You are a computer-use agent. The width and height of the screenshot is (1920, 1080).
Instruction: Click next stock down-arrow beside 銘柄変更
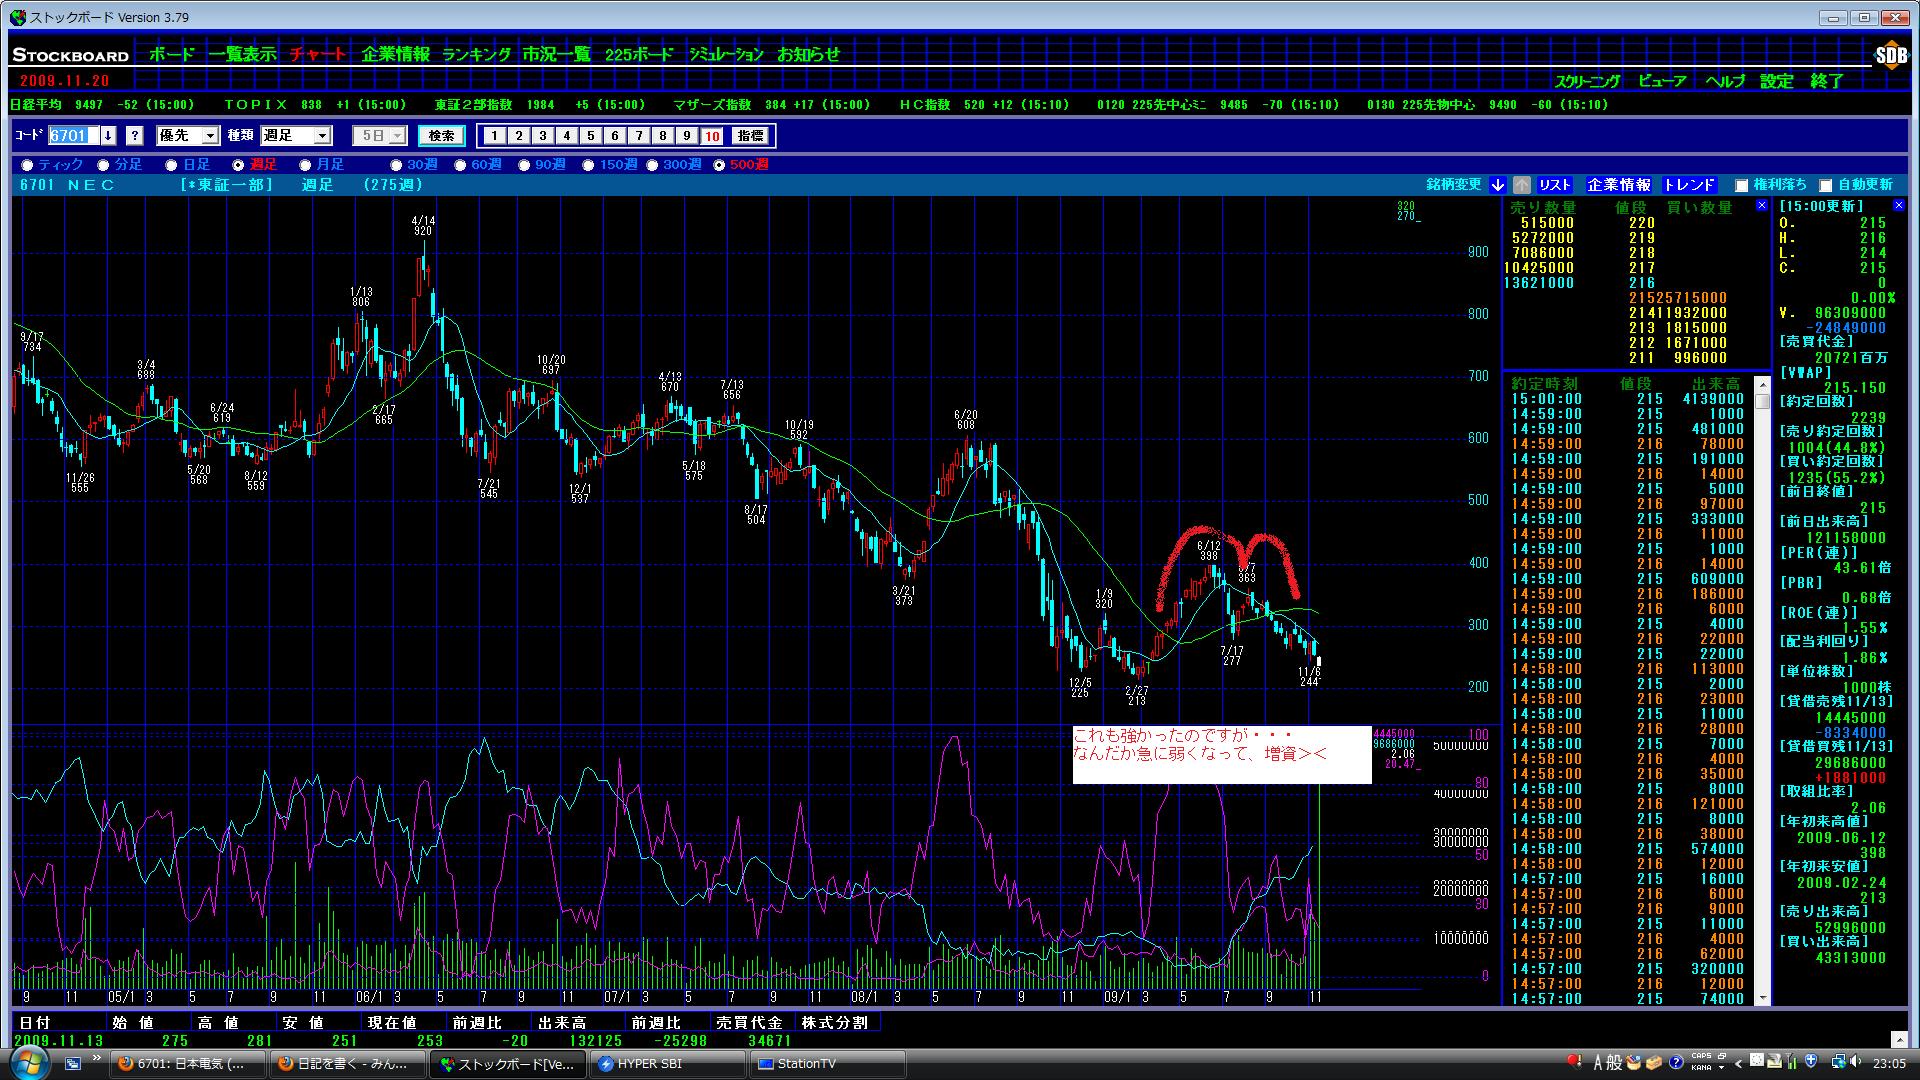pyautogui.click(x=1497, y=185)
